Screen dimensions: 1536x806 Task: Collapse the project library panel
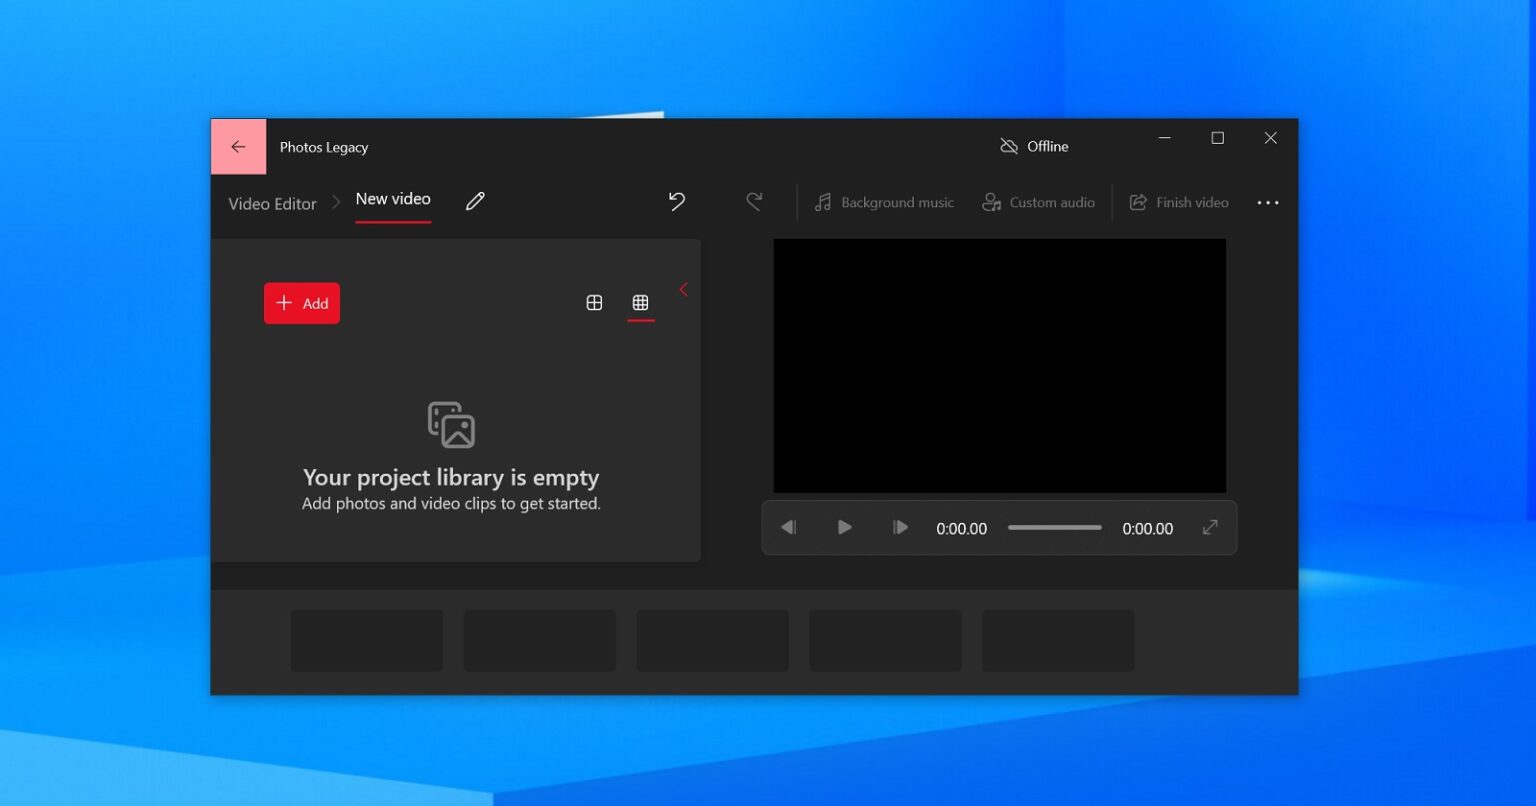[x=683, y=289]
